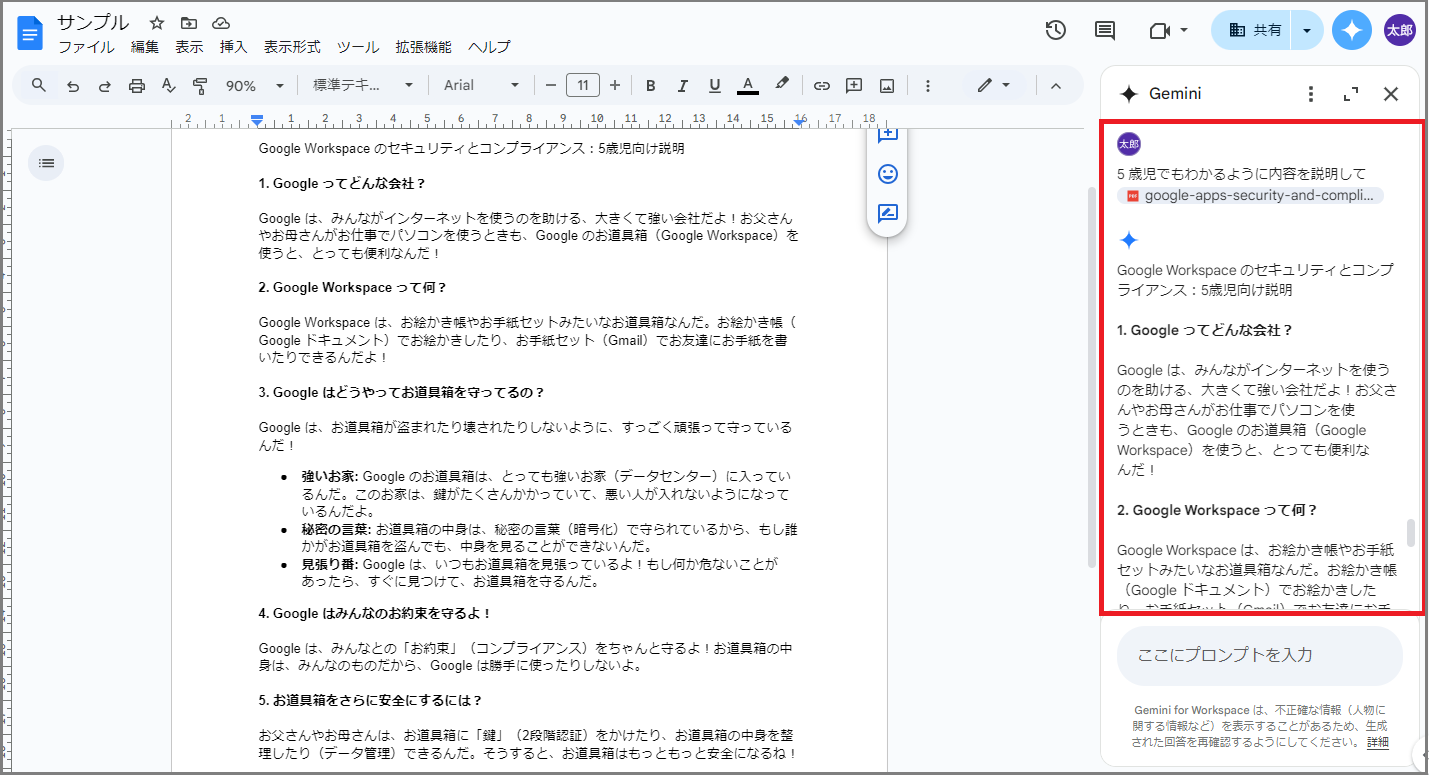Image resolution: width=1429 pixels, height=775 pixels.
Task: Open the ツール menu
Action: click(x=358, y=47)
